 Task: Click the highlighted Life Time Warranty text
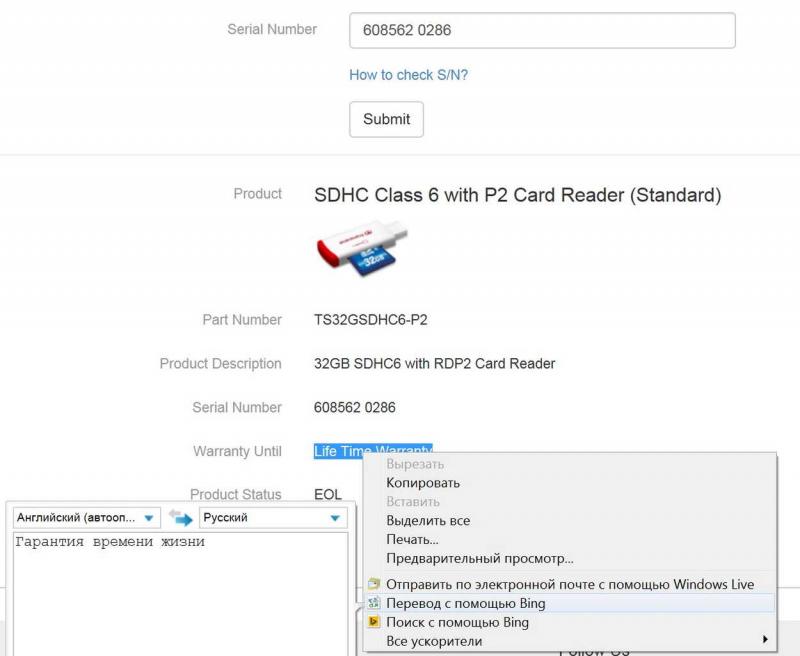pos(373,451)
